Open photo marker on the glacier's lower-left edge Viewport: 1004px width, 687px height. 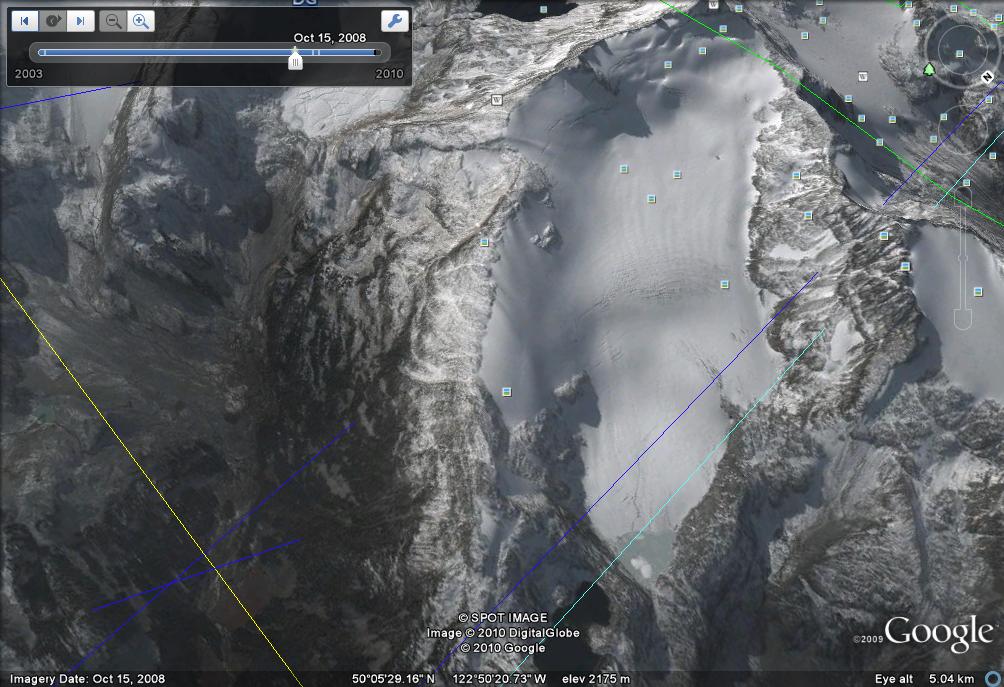click(x=506, y=391)
